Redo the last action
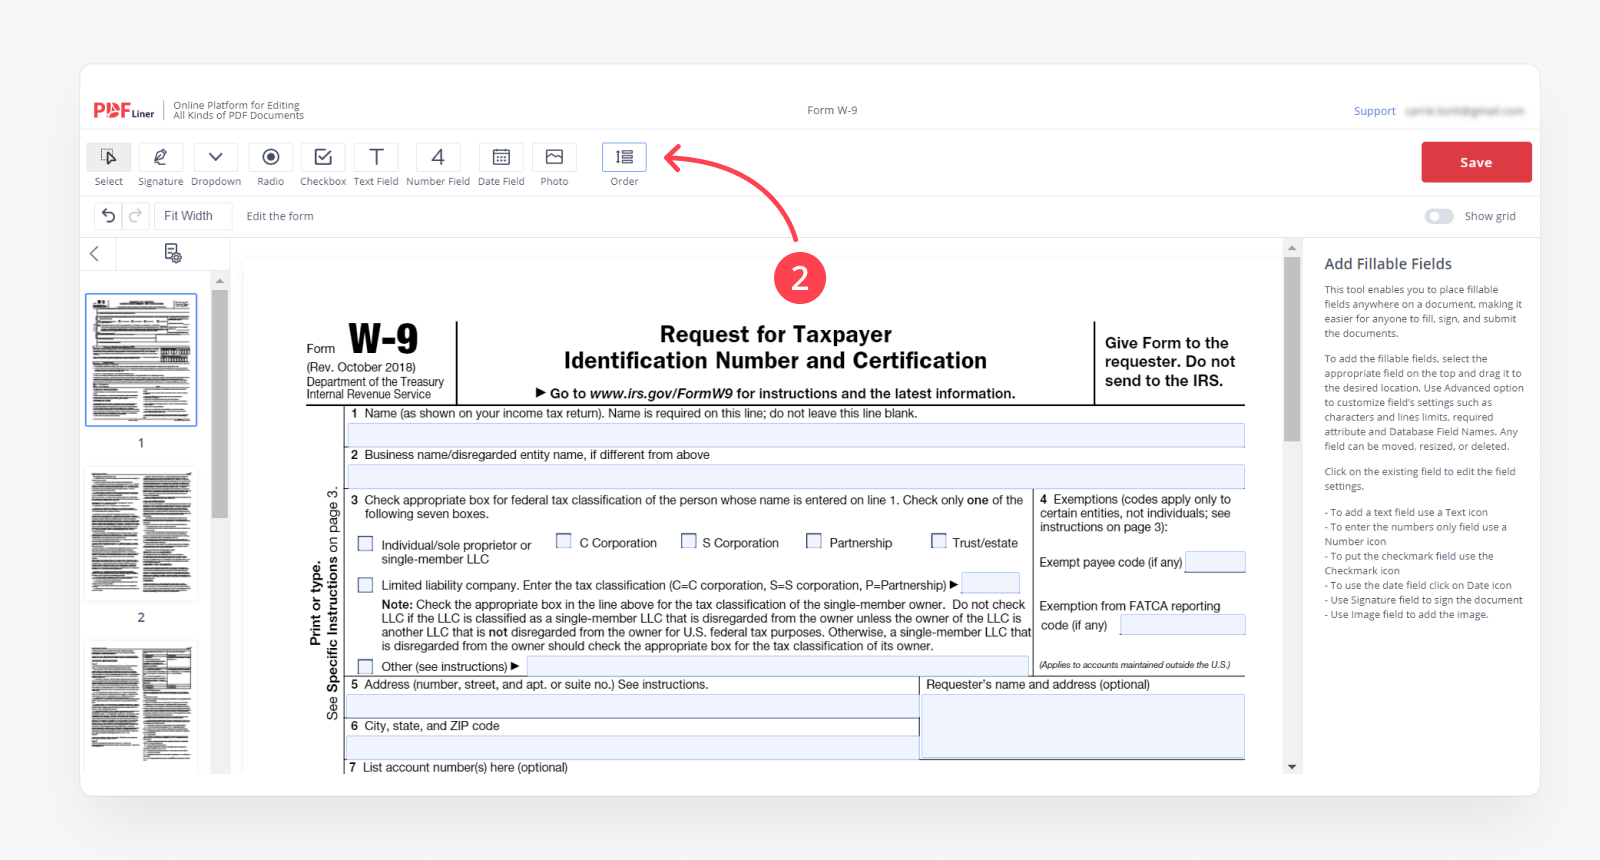 [136, 216]
